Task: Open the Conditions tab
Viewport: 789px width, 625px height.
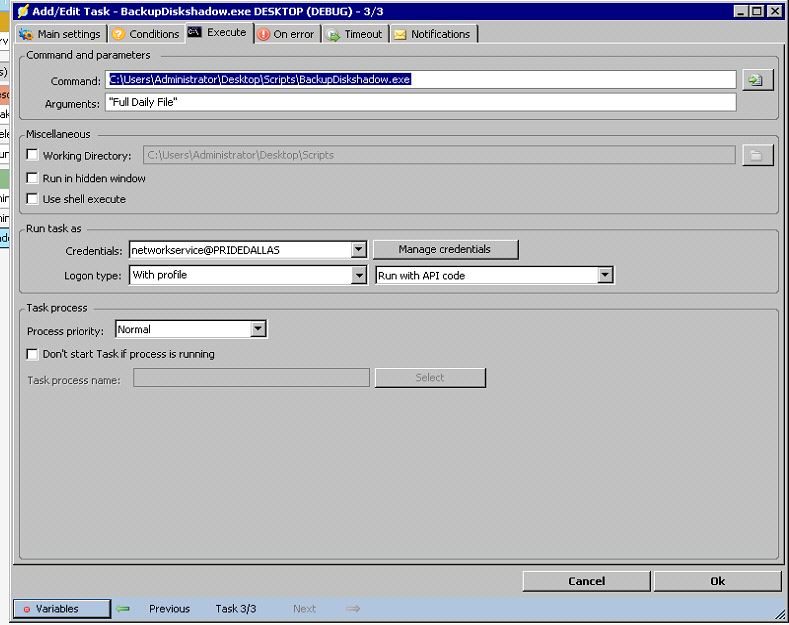Action: [146, 34]
